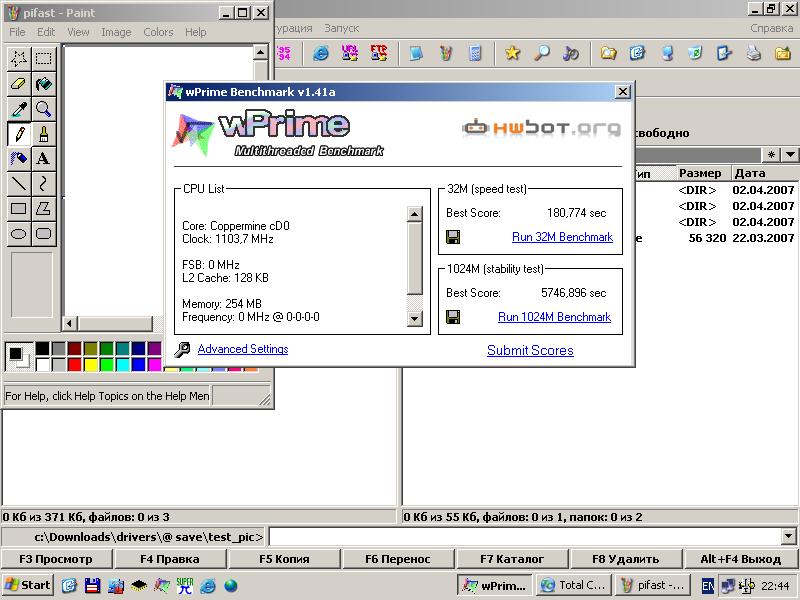Pick the Airbrush spray tool
This screenshot has height=600, width=800.
19,158
